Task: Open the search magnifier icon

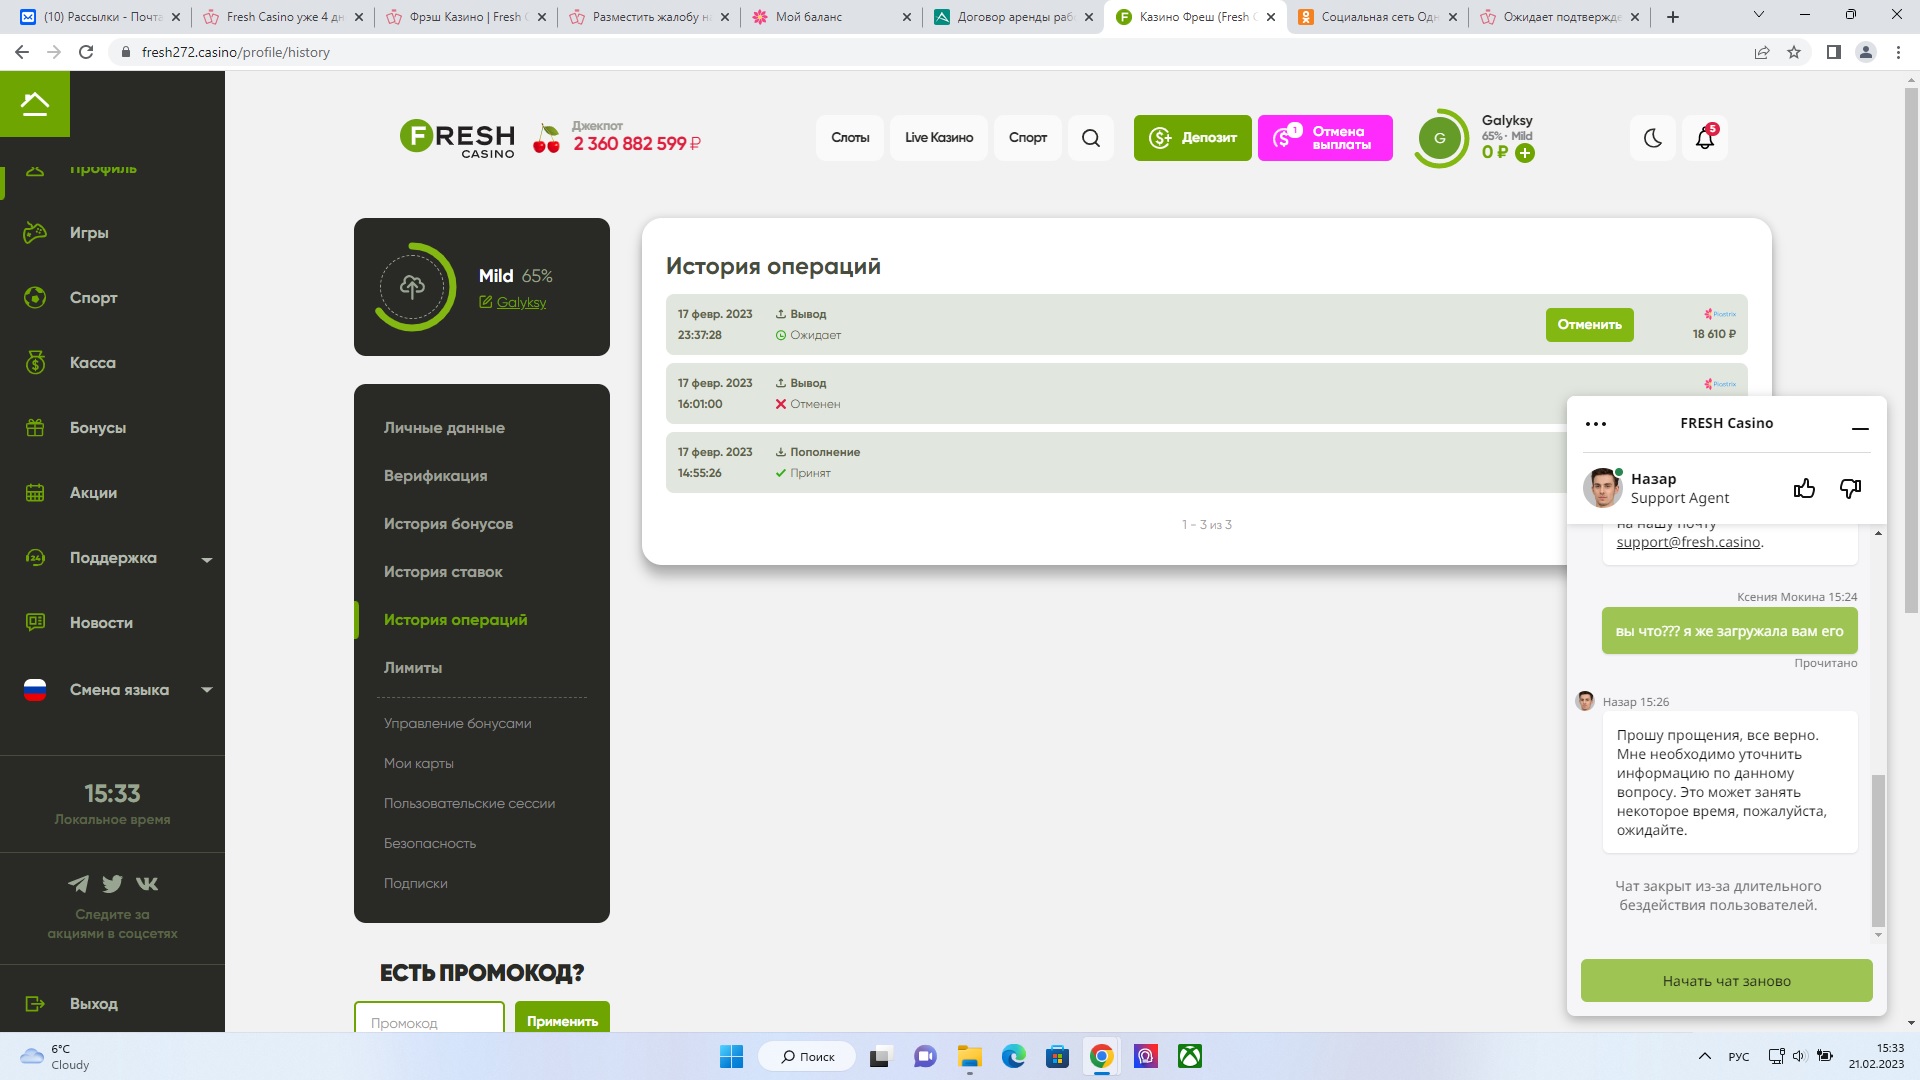Action: pos(1091,138)
